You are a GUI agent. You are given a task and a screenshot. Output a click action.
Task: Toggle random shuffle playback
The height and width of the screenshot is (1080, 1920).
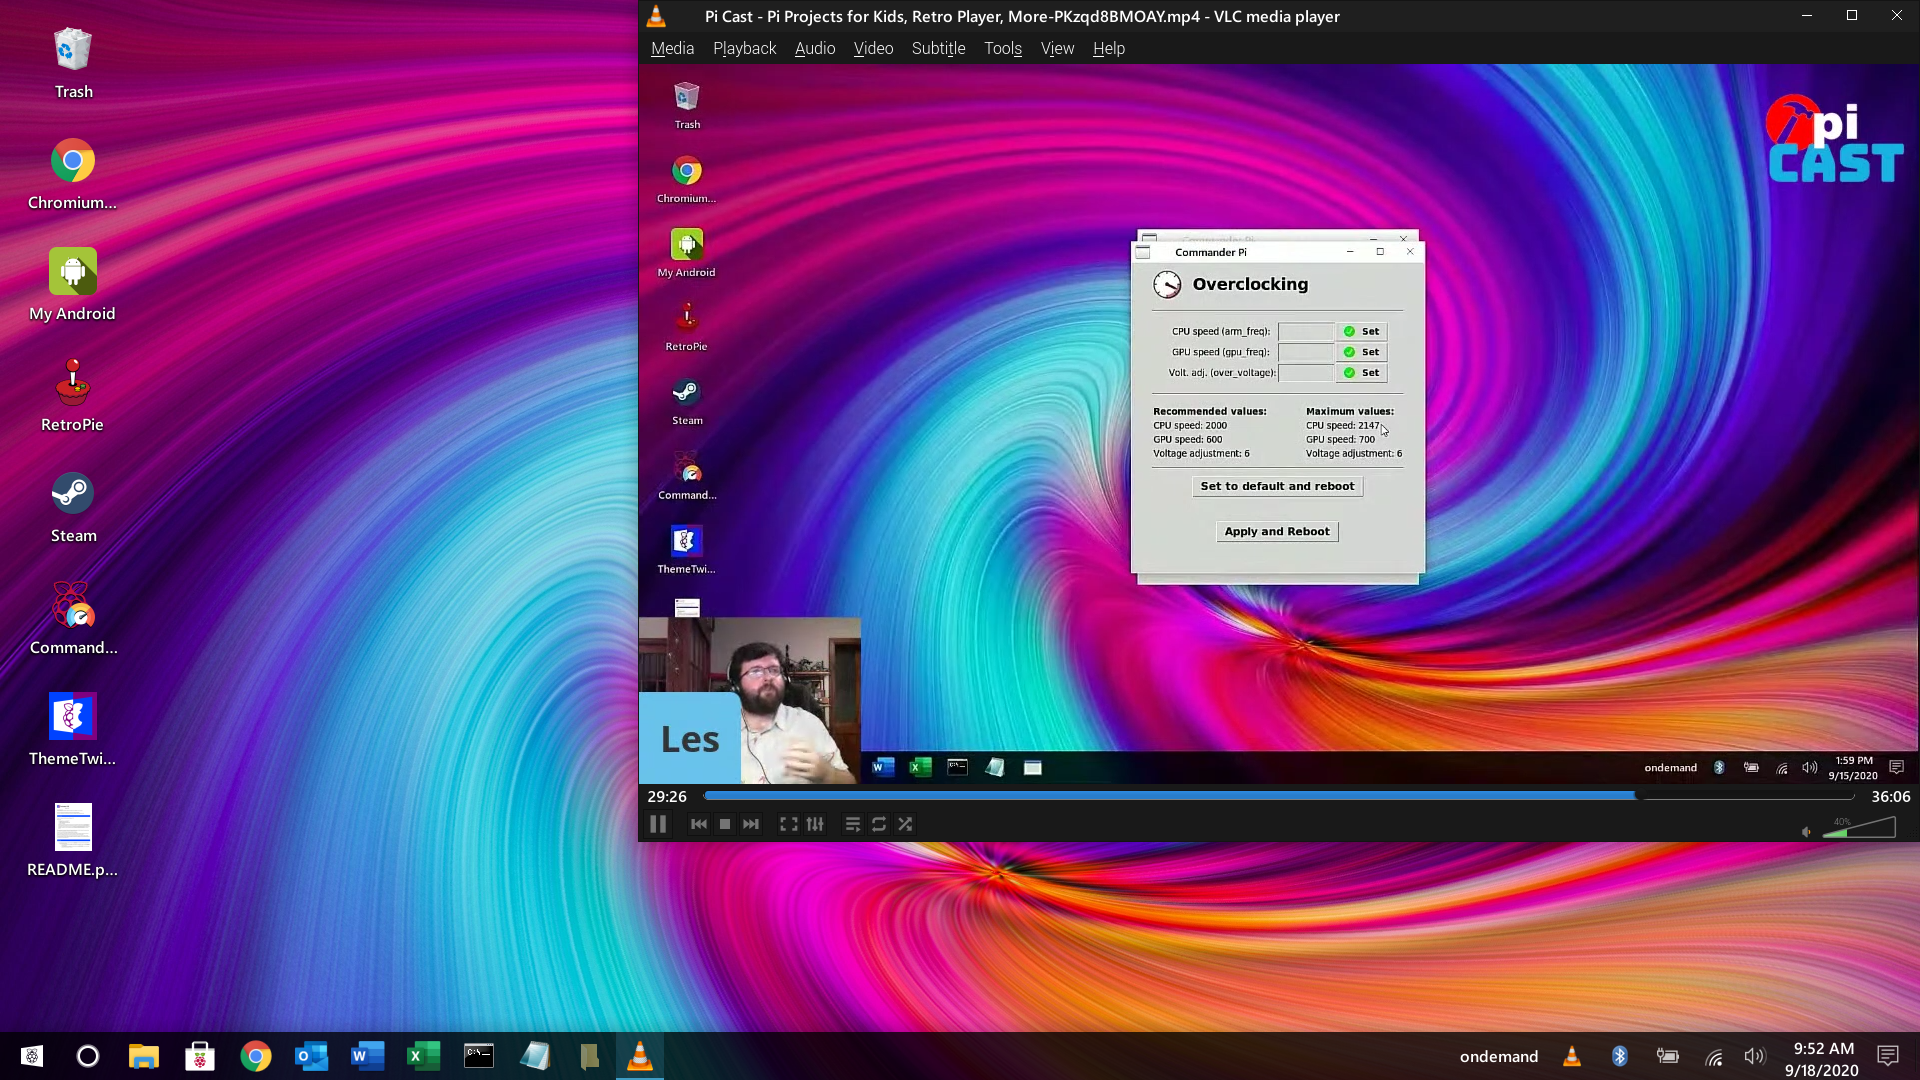pyautogui.click(x=905, y=824)
